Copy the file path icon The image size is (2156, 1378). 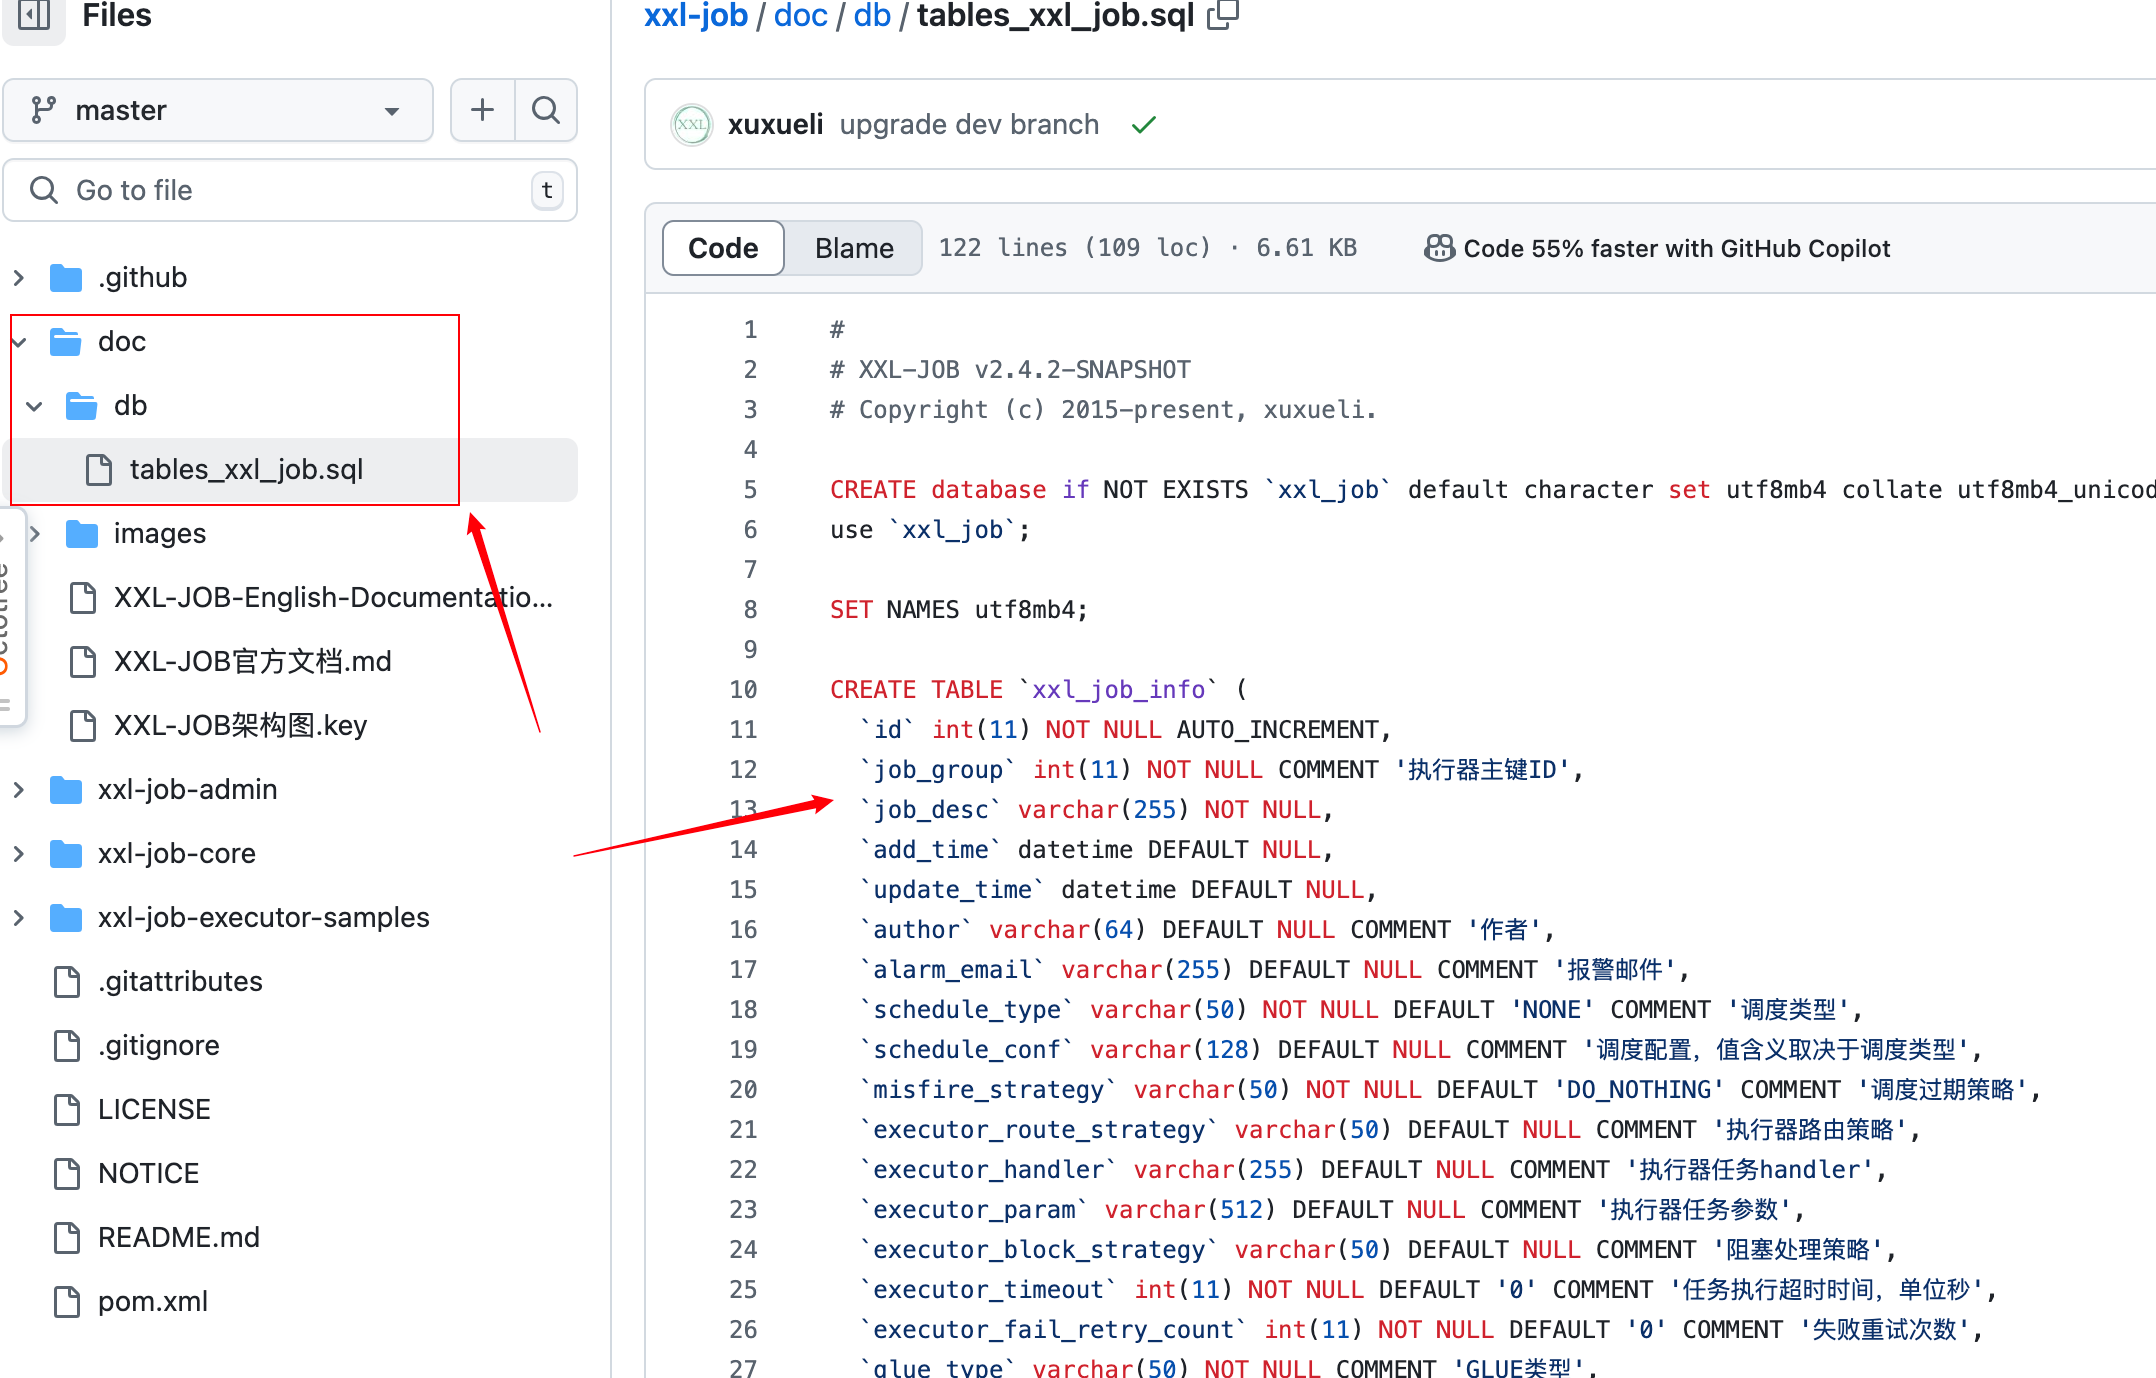pyautogui.click(x=1223, y=14)
